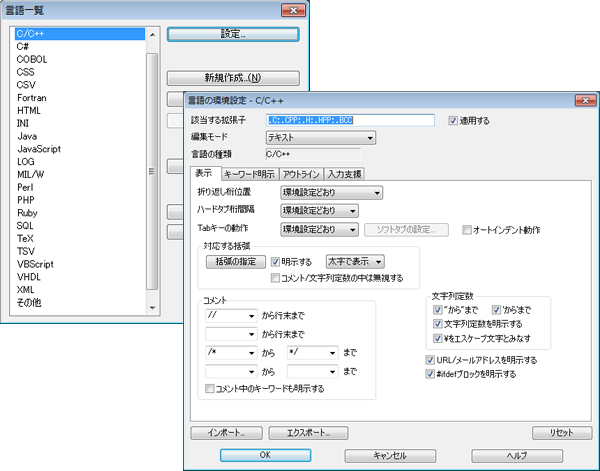Uncheck URL/メールアドレスを明示する
This screenshot has height=471, width=600.
point(430,359)
